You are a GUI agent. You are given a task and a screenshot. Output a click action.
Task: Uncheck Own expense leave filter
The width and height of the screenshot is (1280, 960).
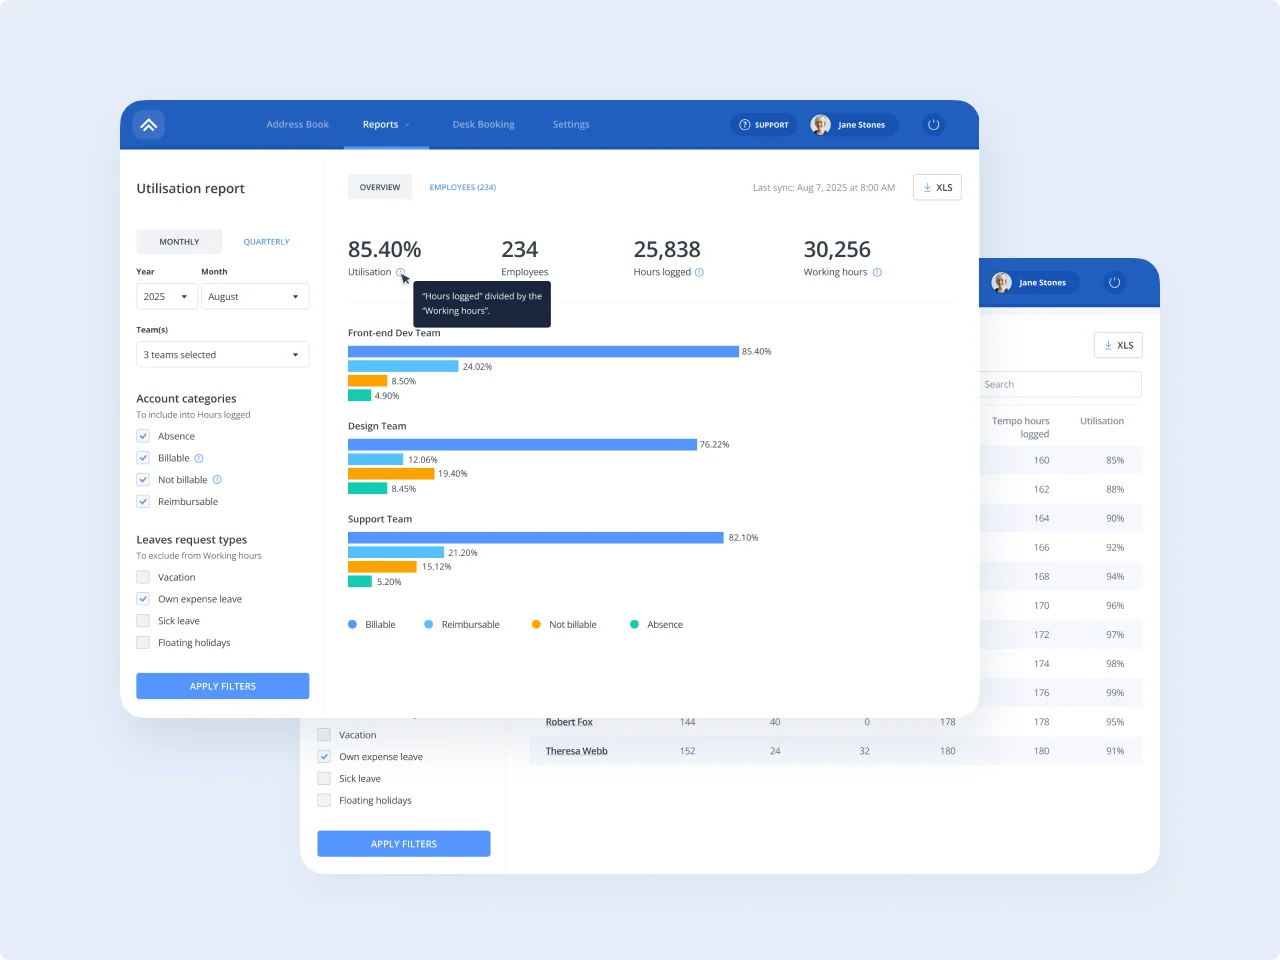pyautogui.click(x=143, y=598)
